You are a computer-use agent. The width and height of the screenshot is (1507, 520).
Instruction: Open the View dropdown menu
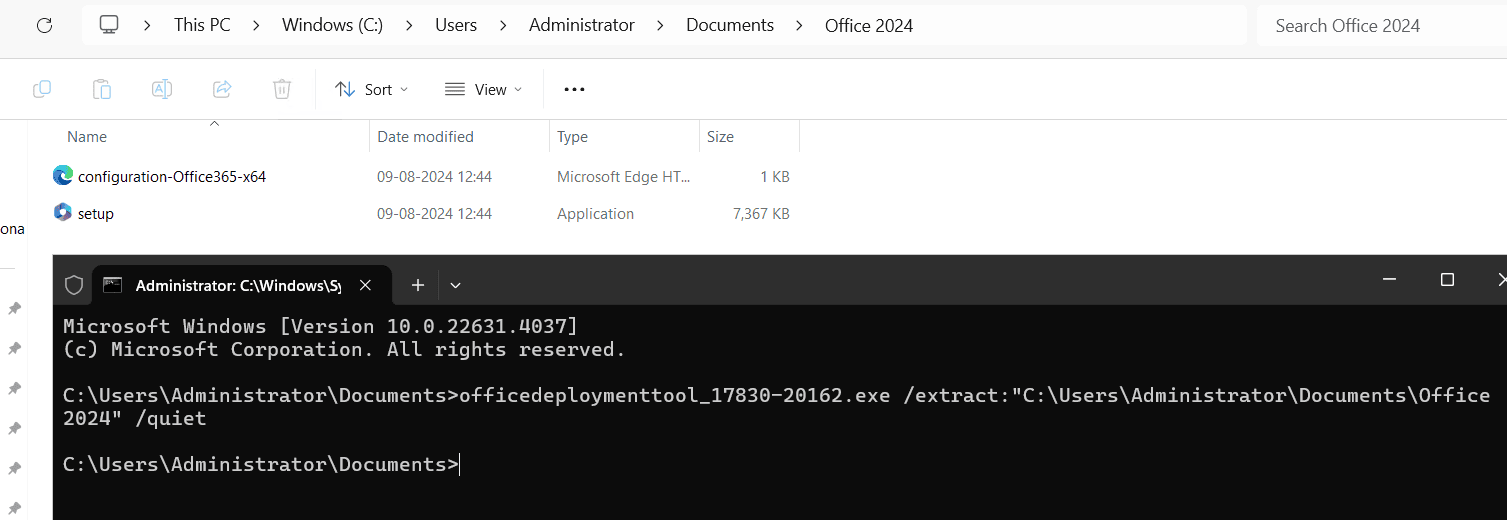[483, 89]
